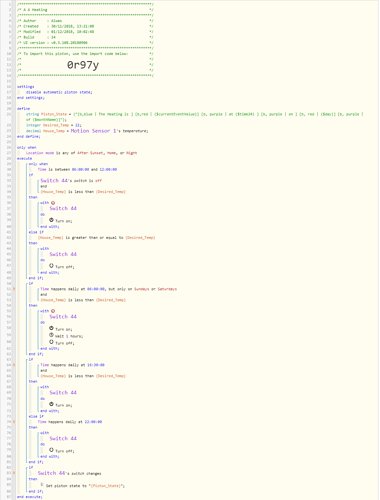Select the Wait 1 hours clock icon
Viewport: 380px width, 500px height.
point(51,335)
